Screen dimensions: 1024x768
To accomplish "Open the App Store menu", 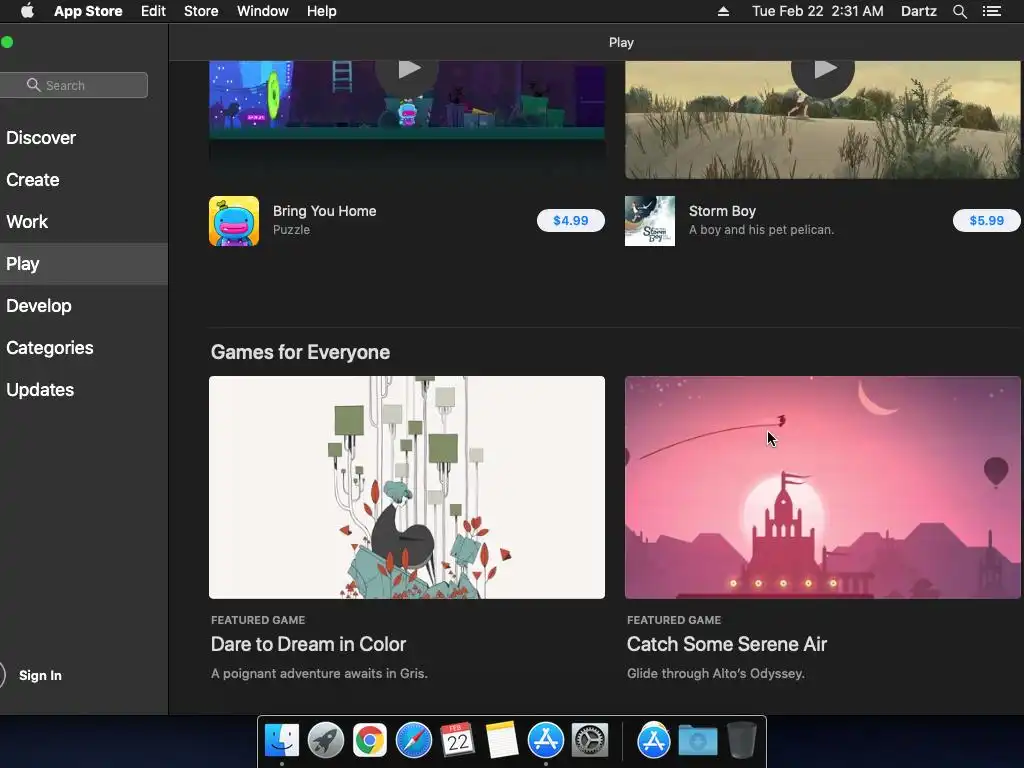I will click(x=88, y=11).
